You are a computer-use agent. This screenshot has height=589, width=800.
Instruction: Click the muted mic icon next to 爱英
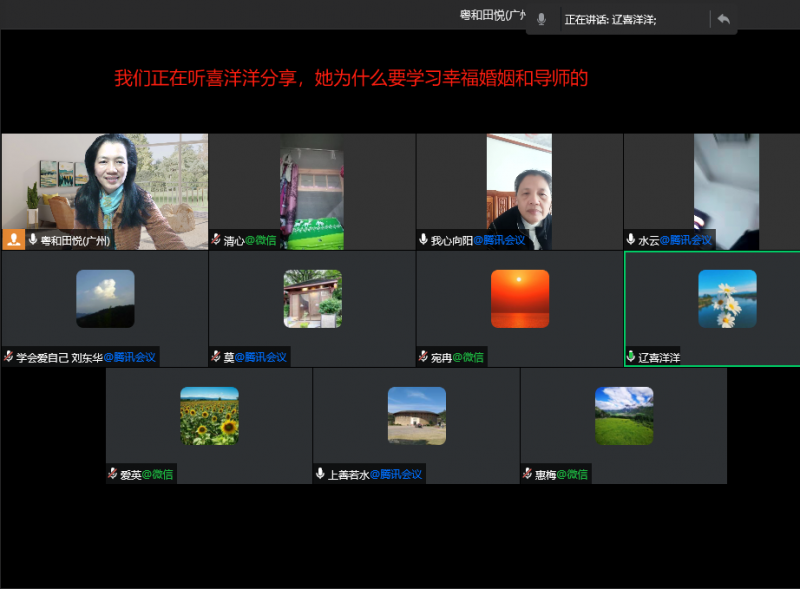pos(113,474)
